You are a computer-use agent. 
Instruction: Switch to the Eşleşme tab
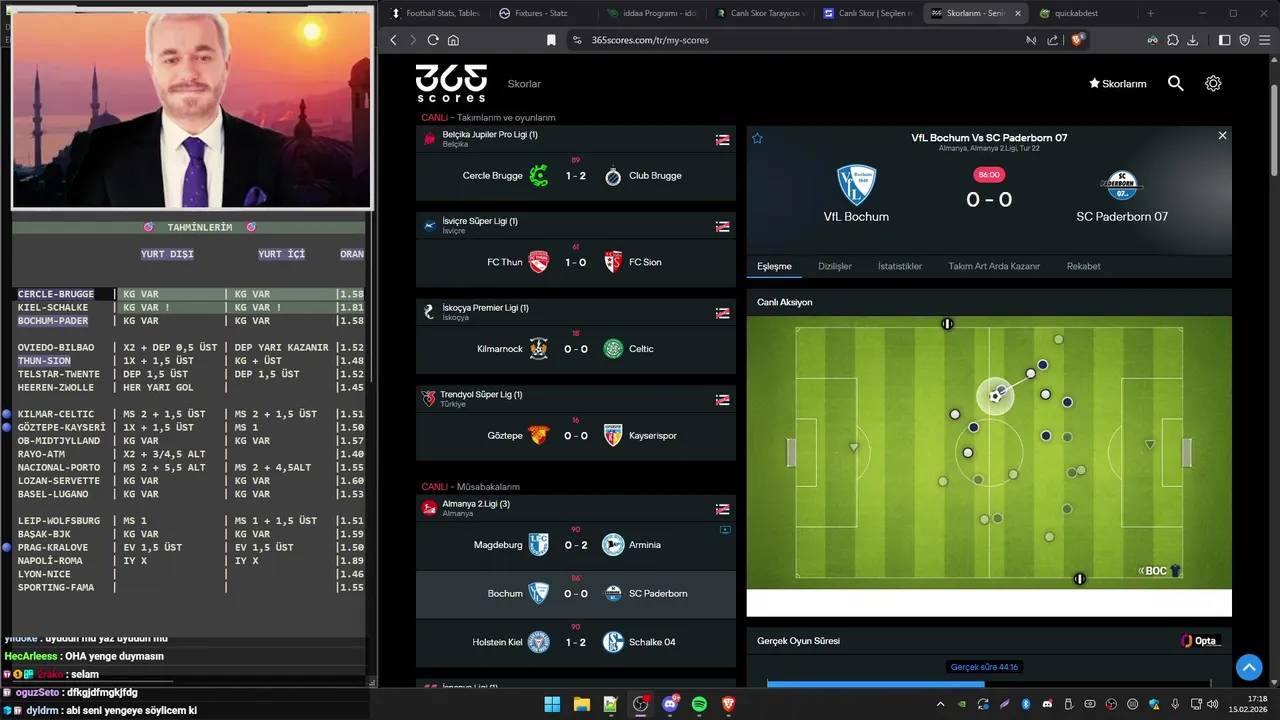774,267
